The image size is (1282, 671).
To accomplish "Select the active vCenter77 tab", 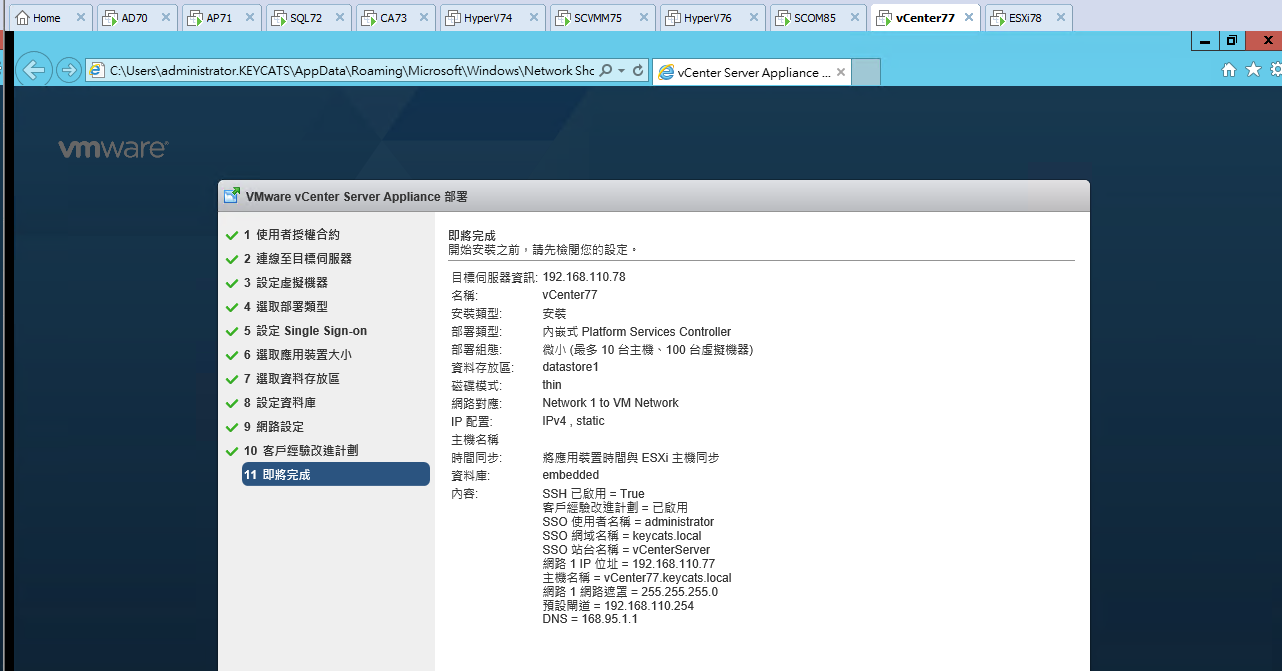I will 924,18.
